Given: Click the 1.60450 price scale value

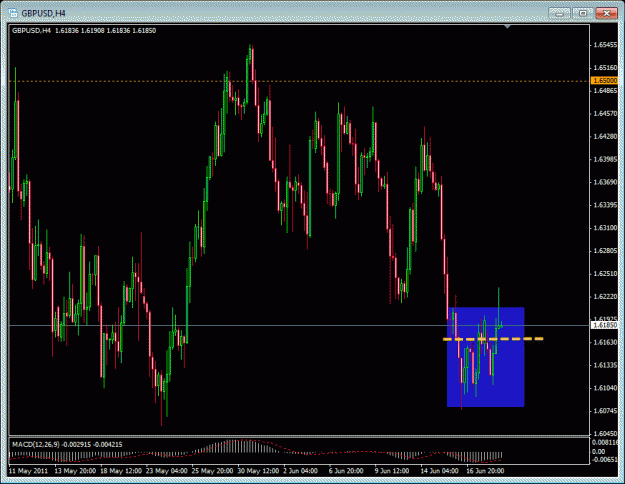Looking at the screenshot, I should [x=605, y=433].
